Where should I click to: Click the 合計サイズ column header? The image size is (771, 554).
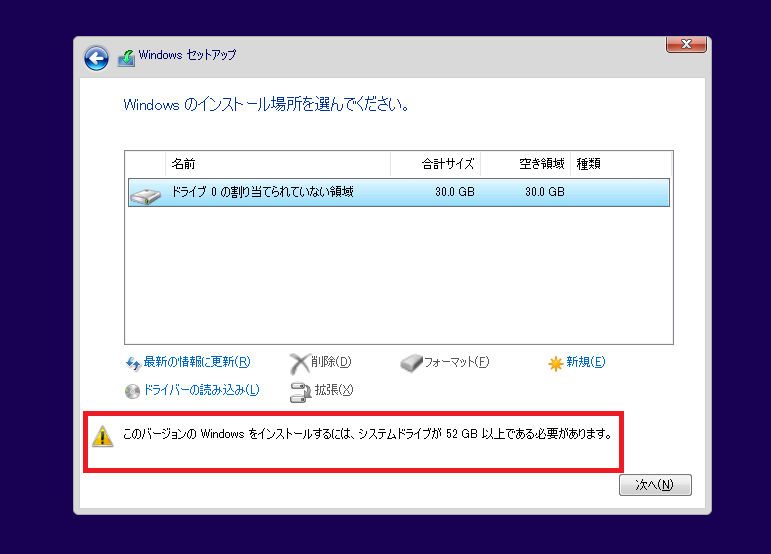[436, 163]
